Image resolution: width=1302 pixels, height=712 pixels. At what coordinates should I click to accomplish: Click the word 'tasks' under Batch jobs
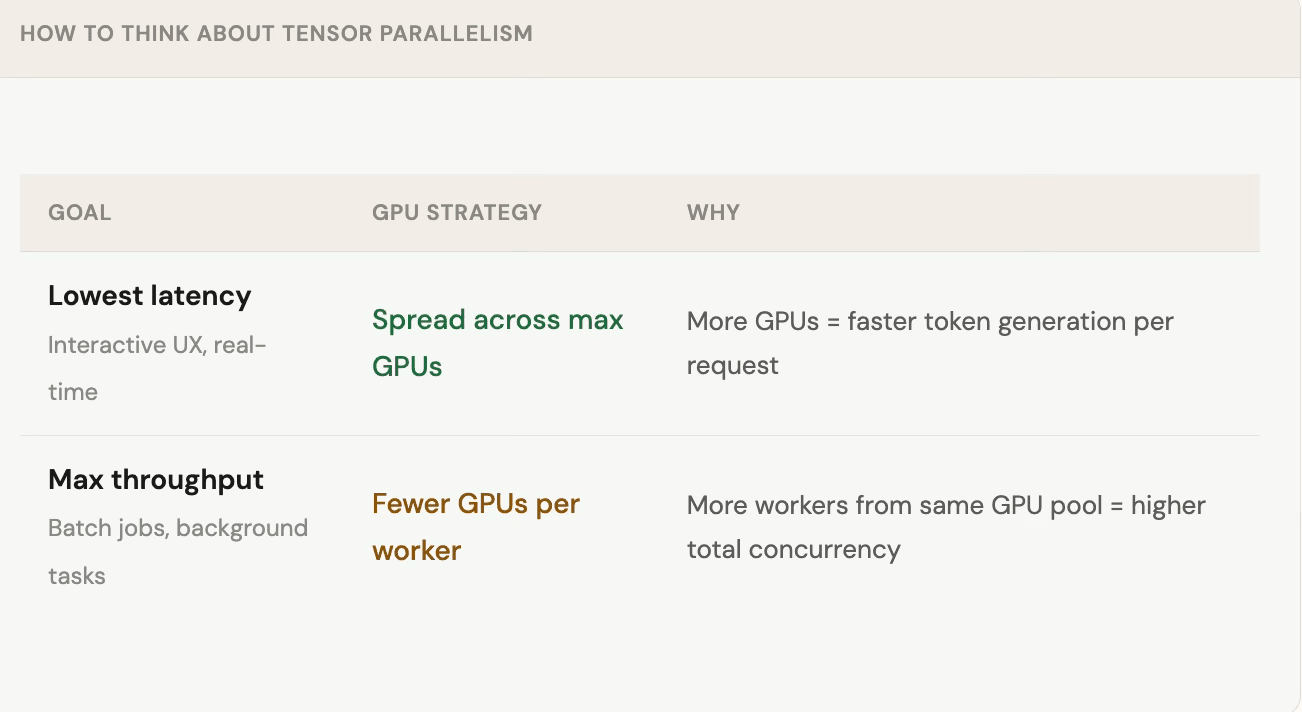coord(76,576)
